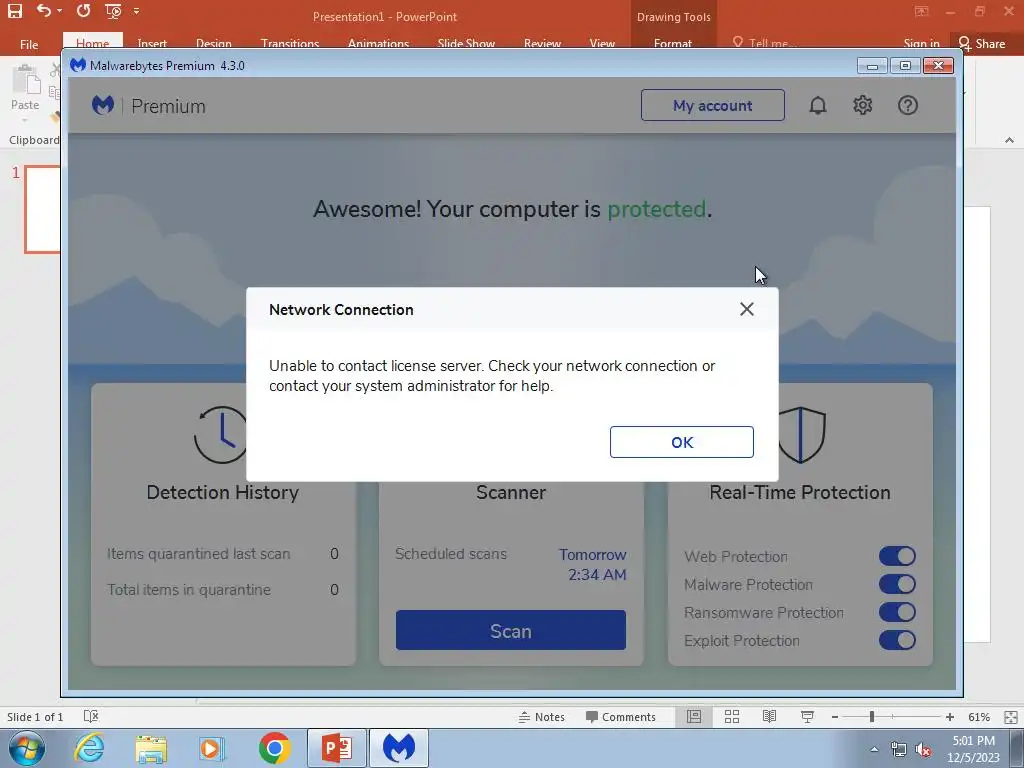
Task: Switch to Slide Sorter view icon
Action: [x=732, y=716]
